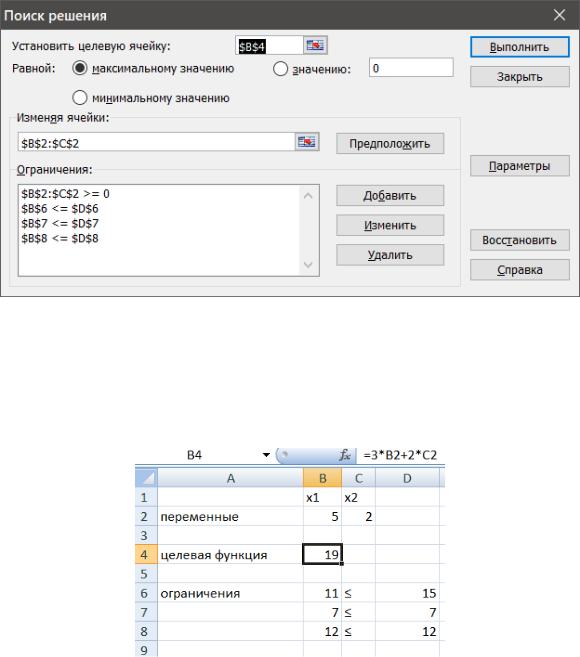Click cell B8 containing 12

click(322, 631)
